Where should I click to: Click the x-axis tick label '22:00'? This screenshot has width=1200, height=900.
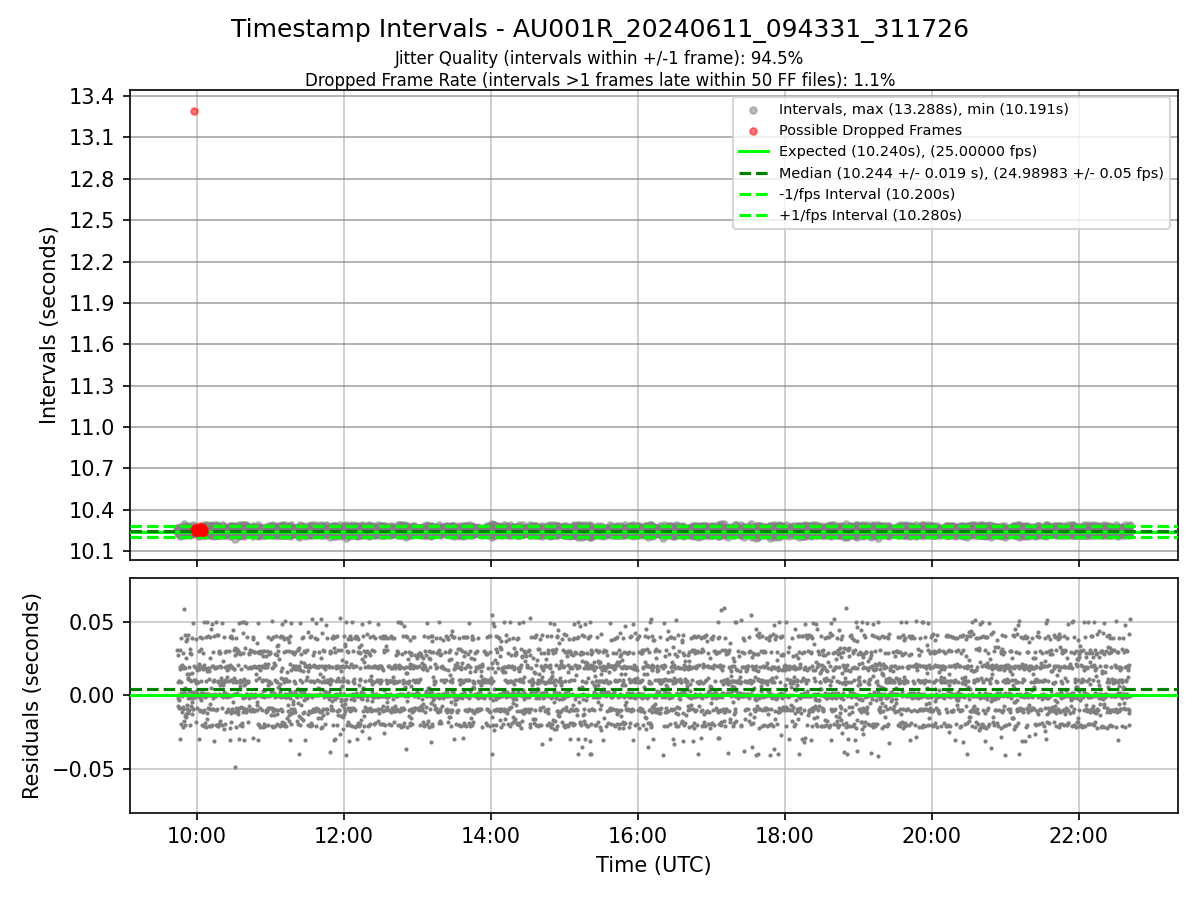pos(1079,834)
